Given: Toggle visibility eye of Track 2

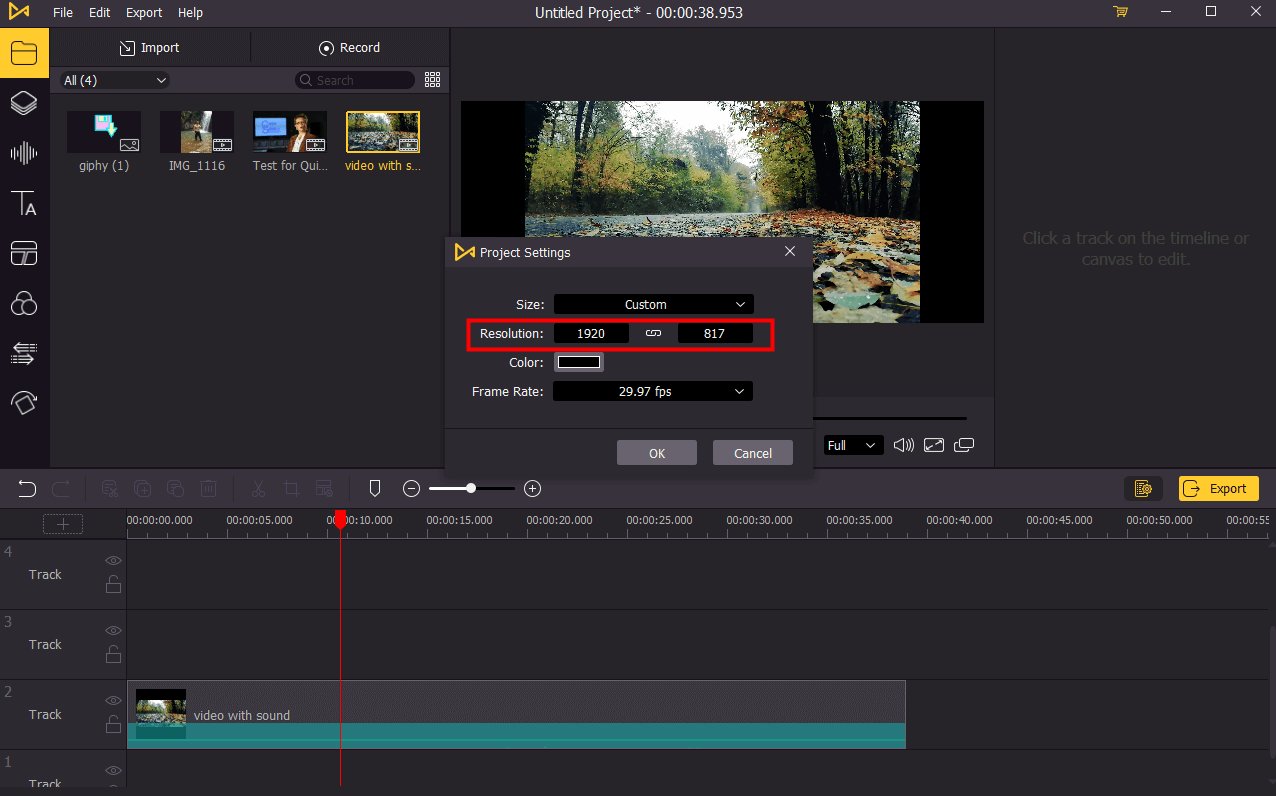Looking at the screenshot, I should point(113,701).
